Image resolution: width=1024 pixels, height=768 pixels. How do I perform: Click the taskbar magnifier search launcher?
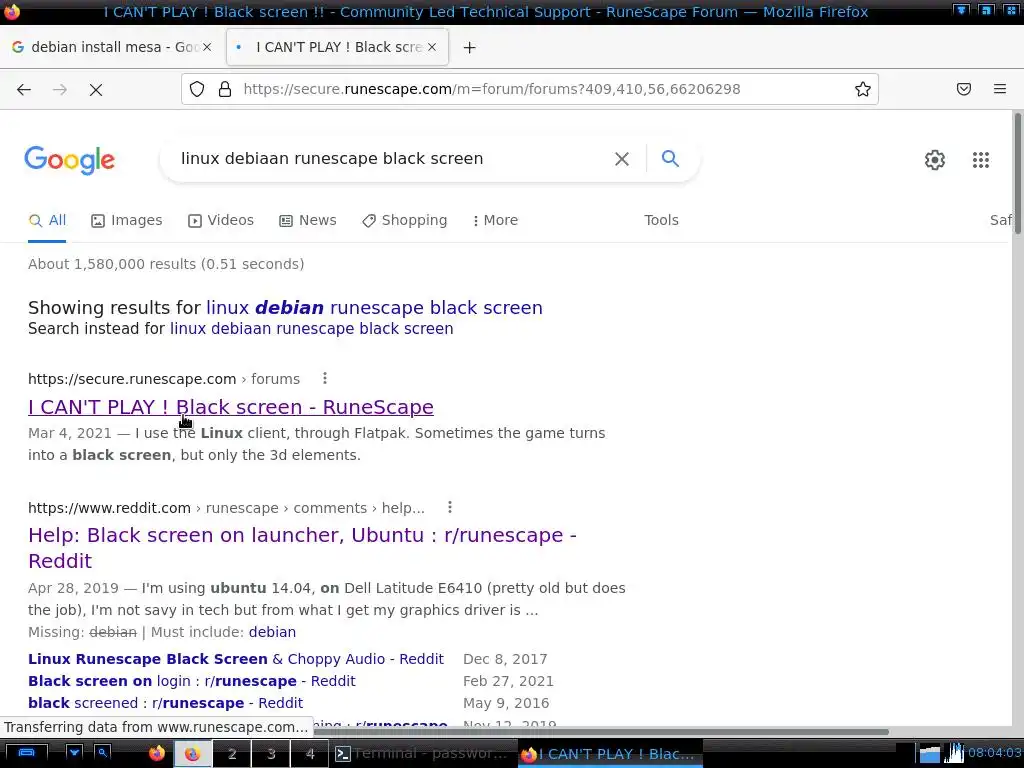pos(103,753)
